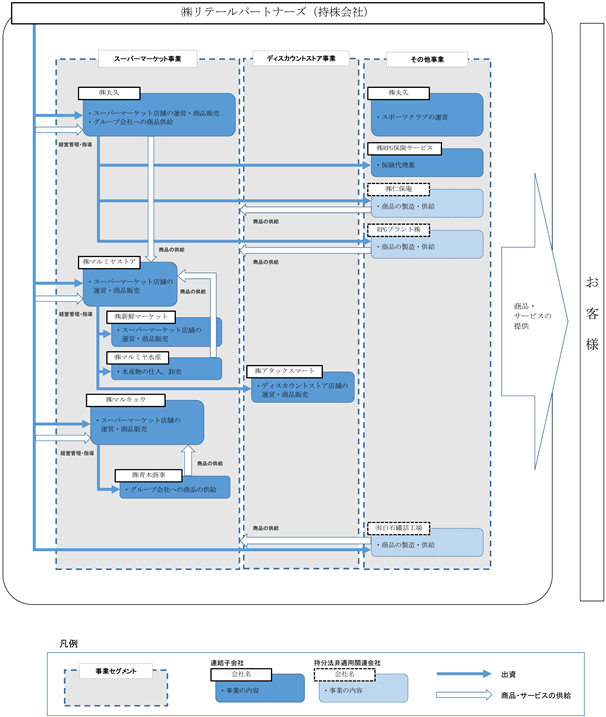Click the '凡例' legend heading

click(68, 644)
